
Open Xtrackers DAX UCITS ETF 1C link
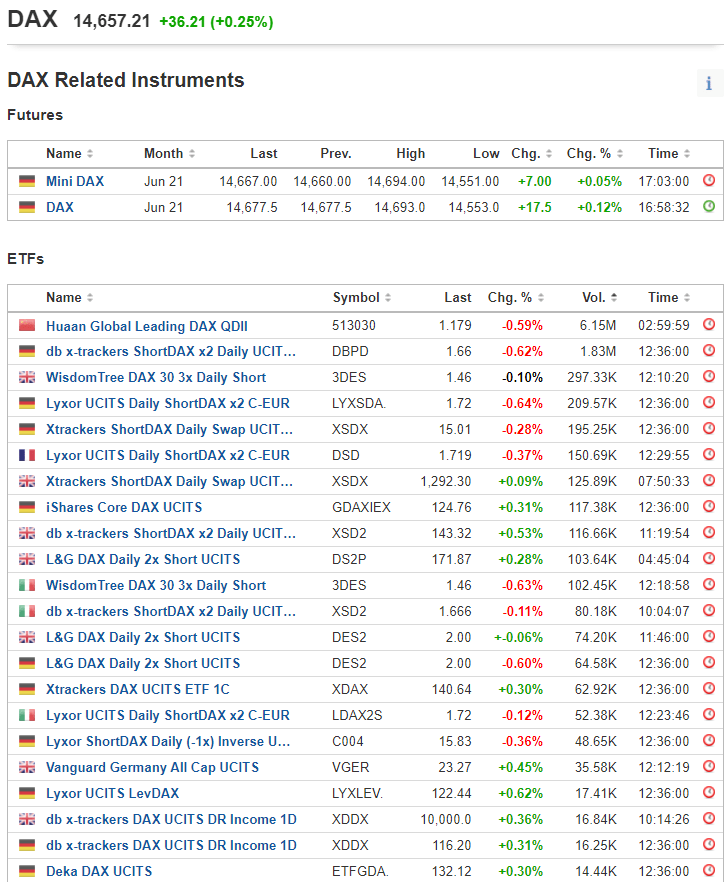pos(138,689)
